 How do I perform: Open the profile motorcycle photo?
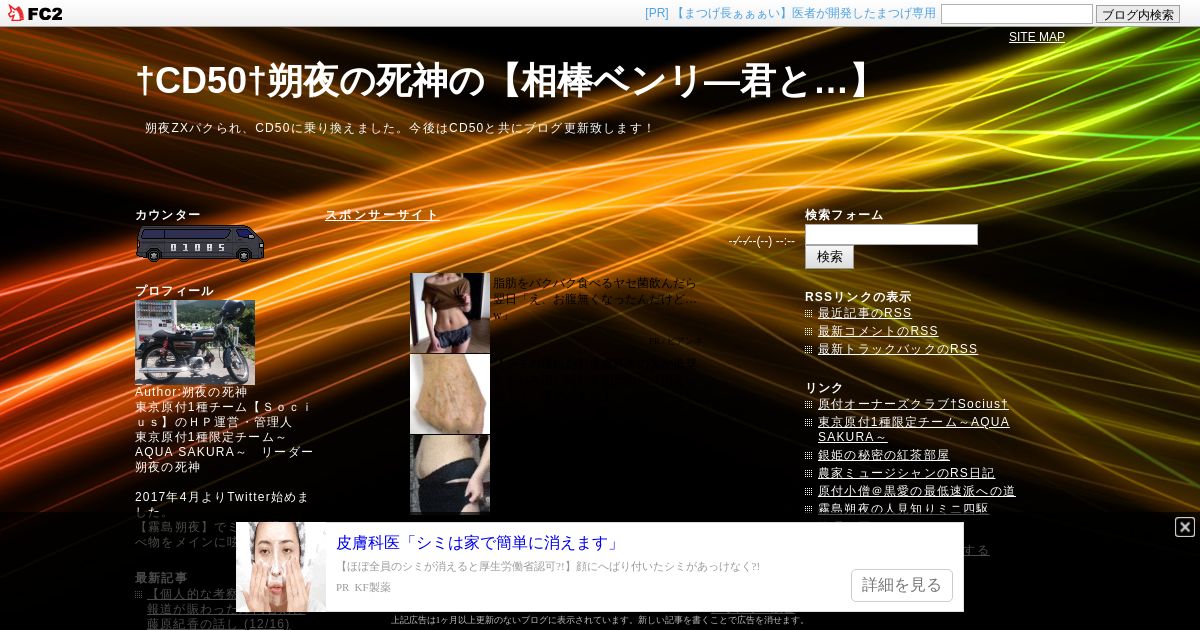(x=195, y=342)
